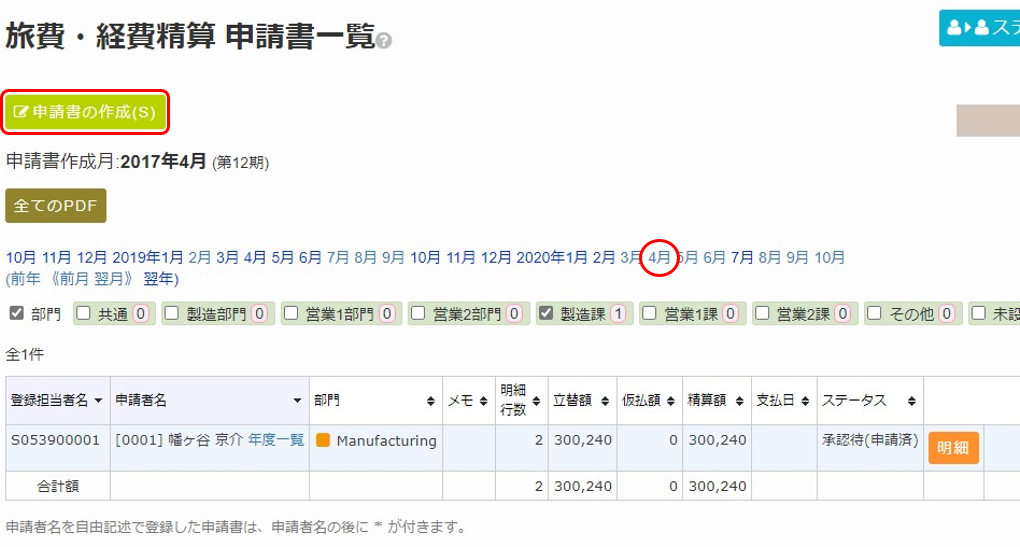Click the 前年 navigation link

[x=25, y=279]
